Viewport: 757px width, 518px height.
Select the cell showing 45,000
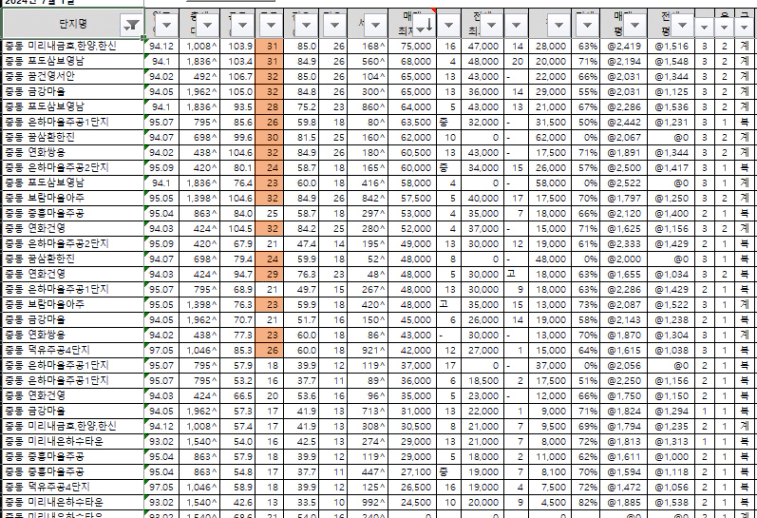pyautogui.click(x=412, y=320)
